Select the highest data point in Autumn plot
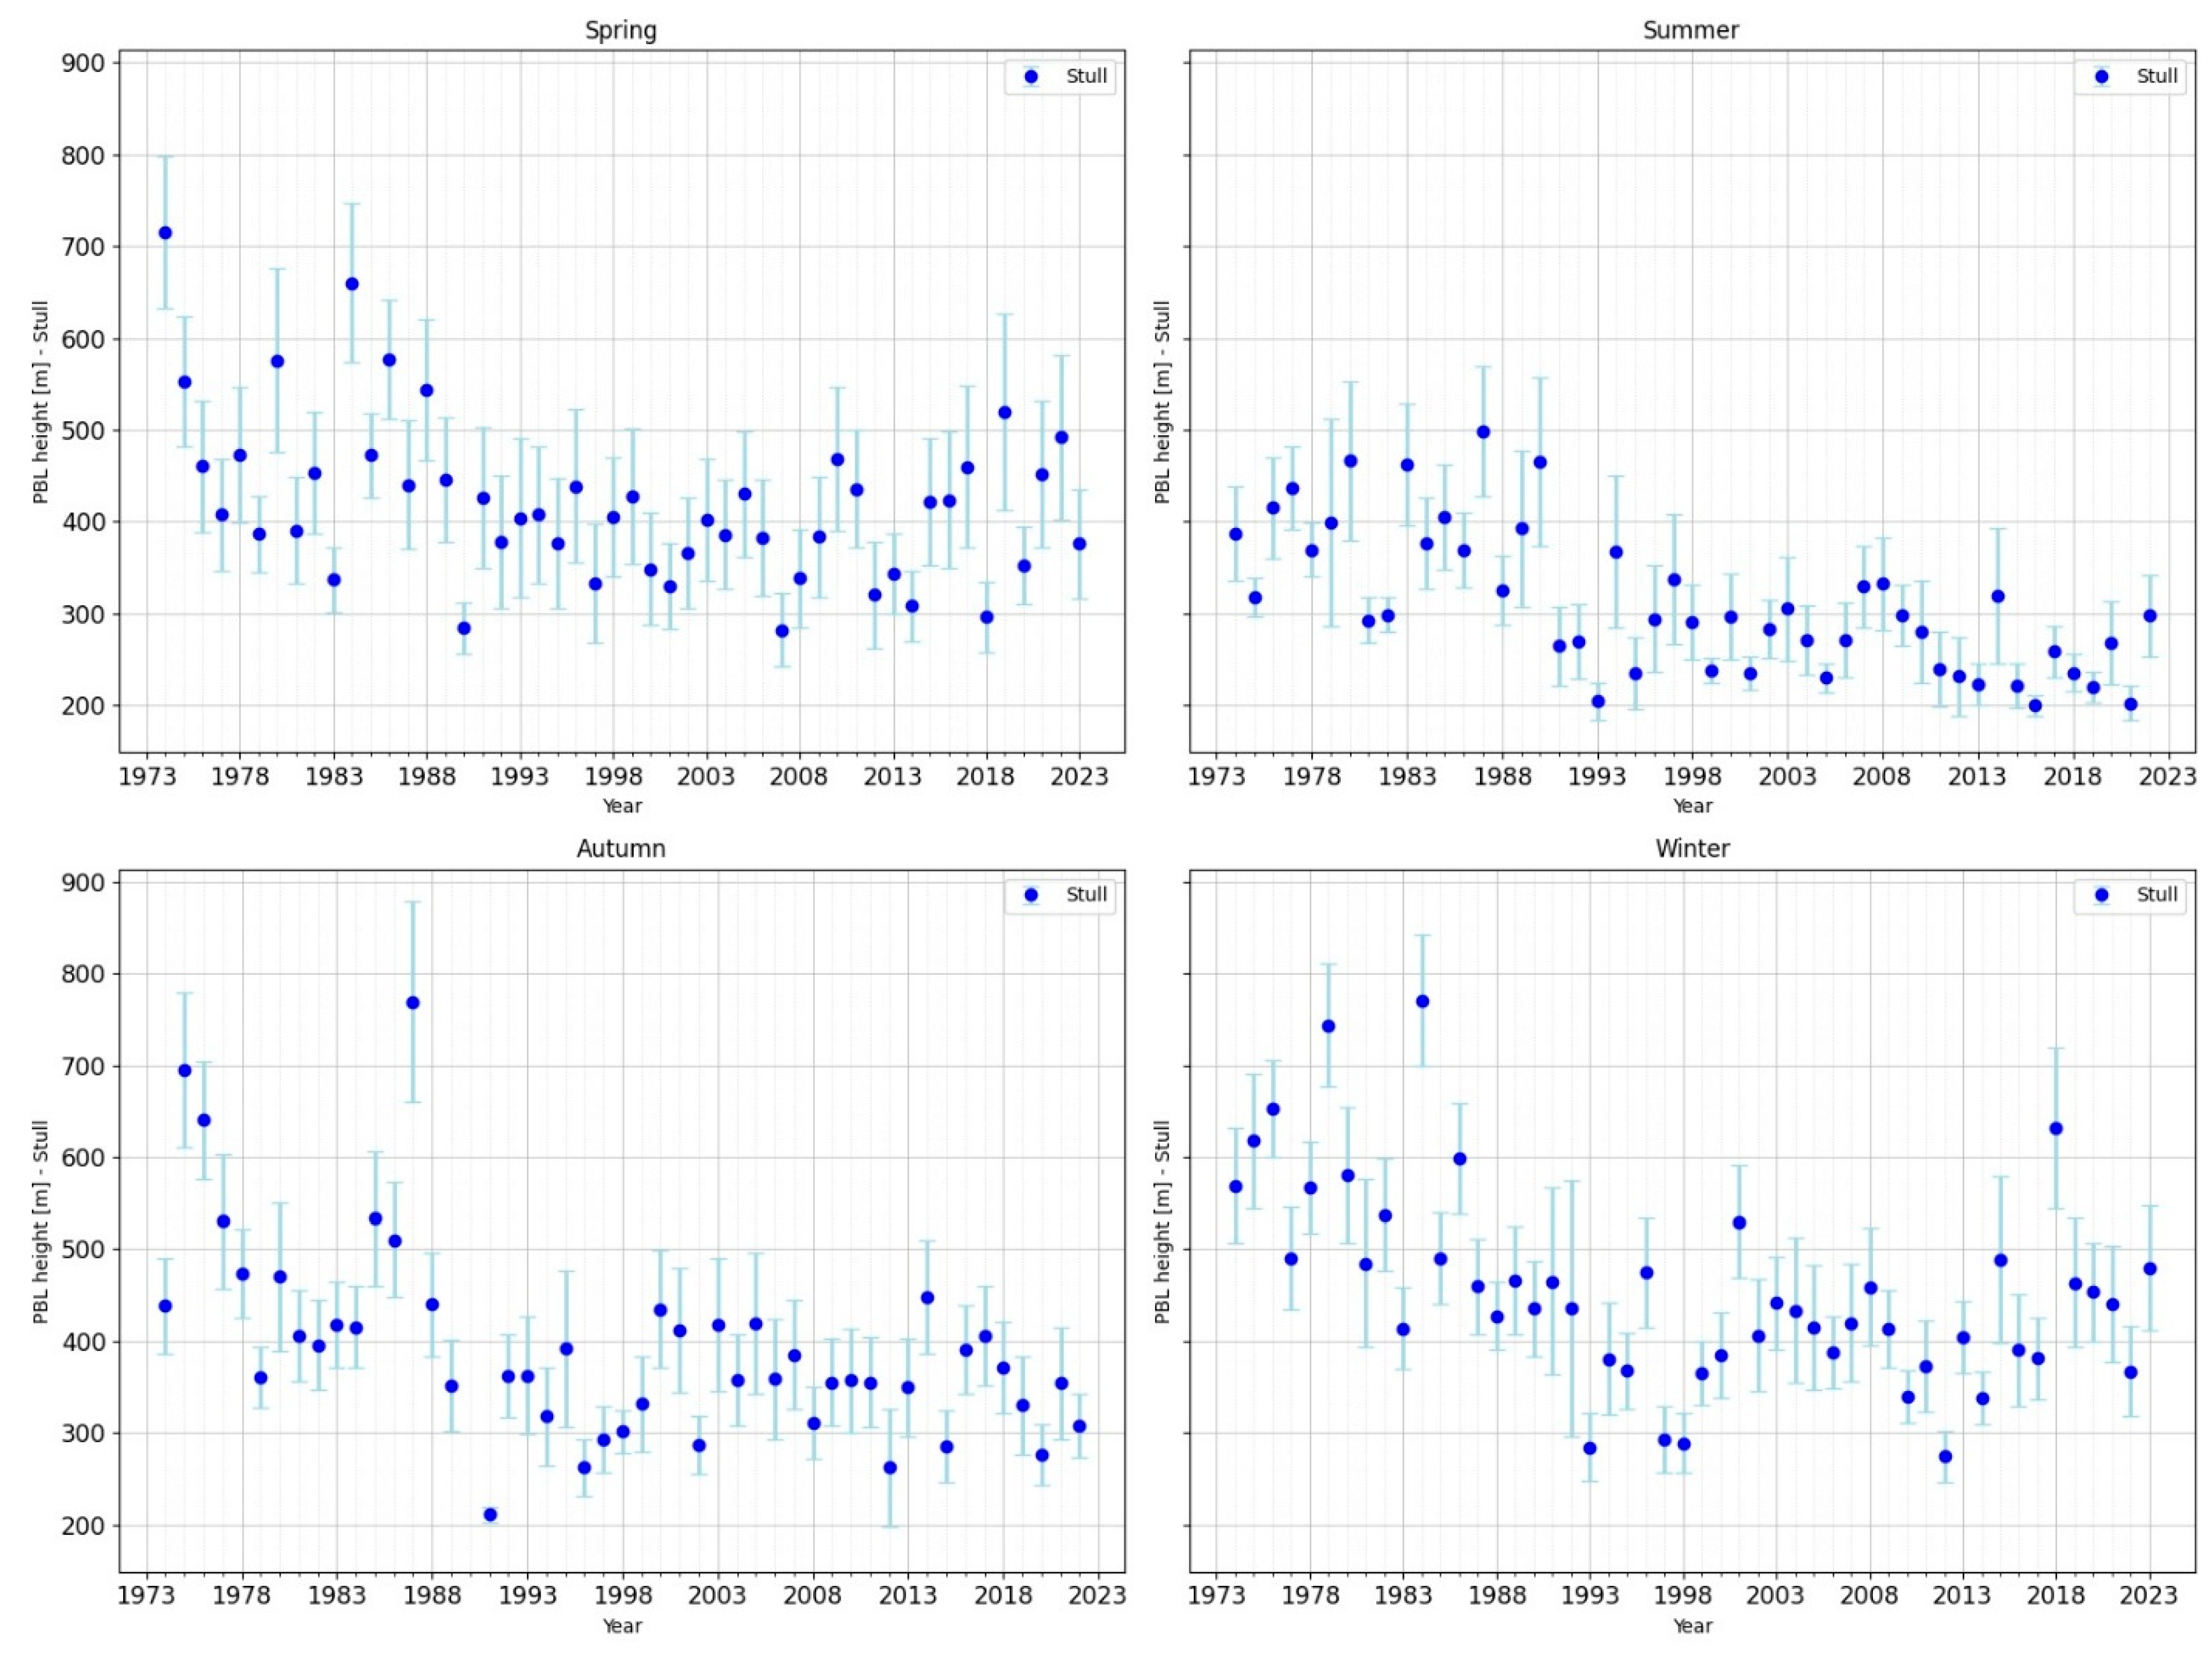Screen dimensions: 2212x1654 point(412,1003)
